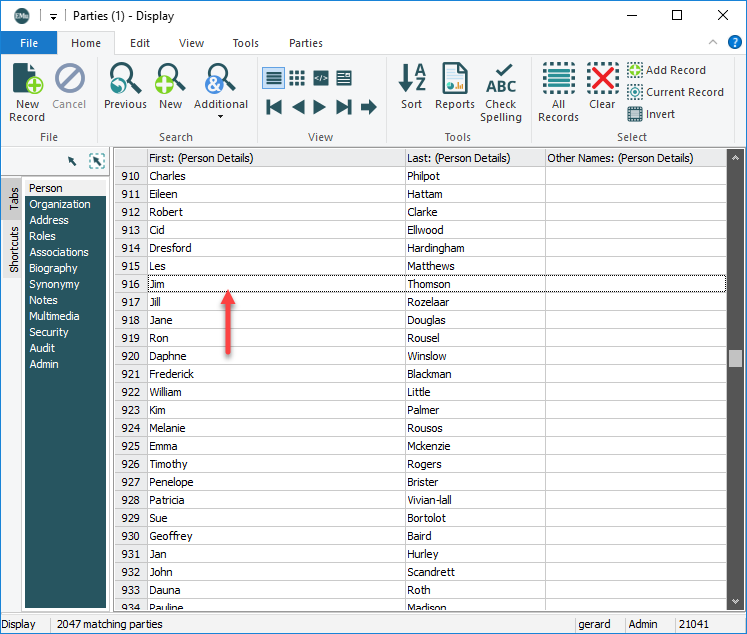Toggle the Invert selection option

(x=650, y=114)
